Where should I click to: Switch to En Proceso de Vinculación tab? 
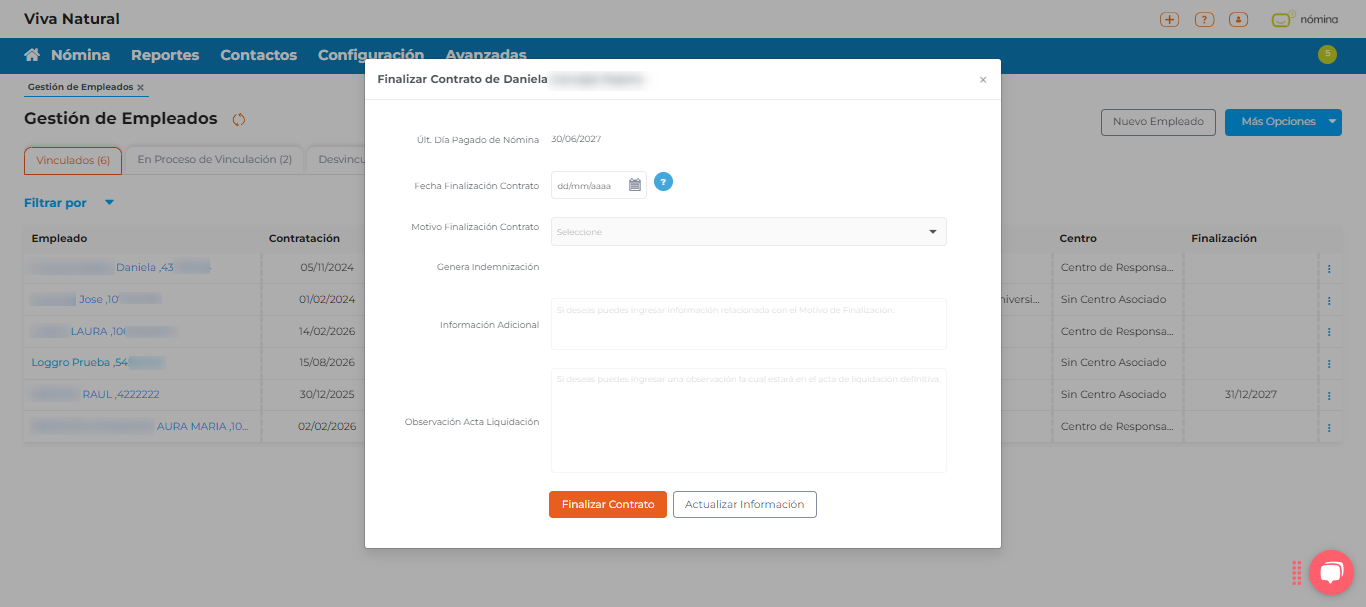(x=214, y=160)
